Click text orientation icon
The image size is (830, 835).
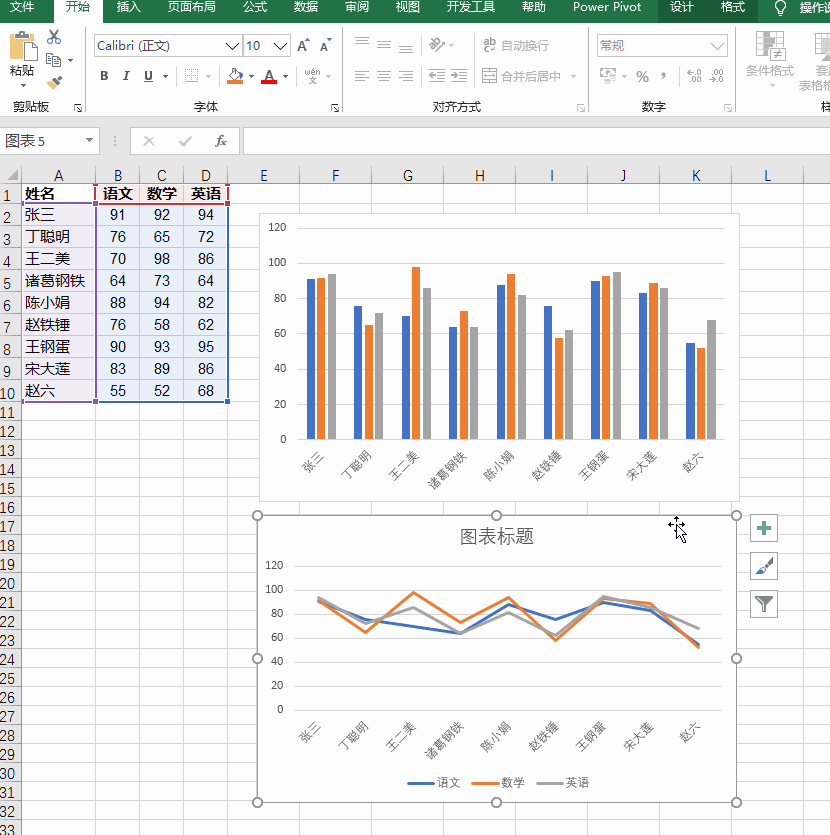click(x=437, y=45)
